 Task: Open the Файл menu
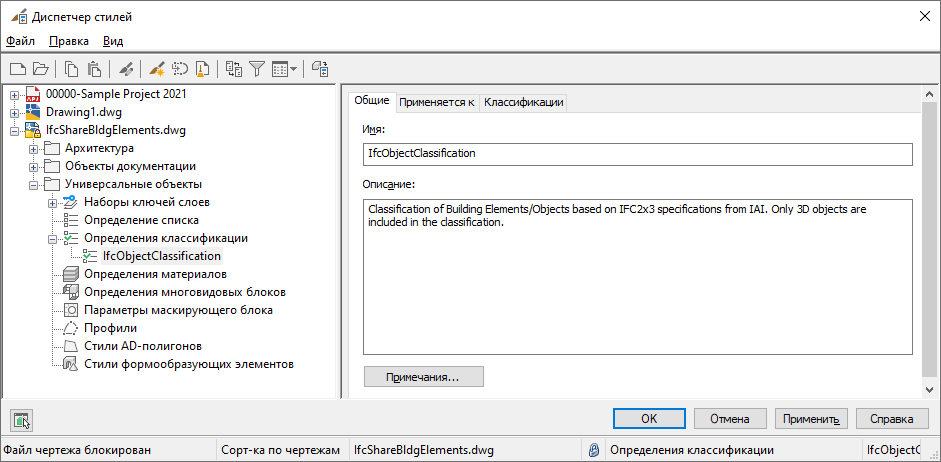(20, 41)
